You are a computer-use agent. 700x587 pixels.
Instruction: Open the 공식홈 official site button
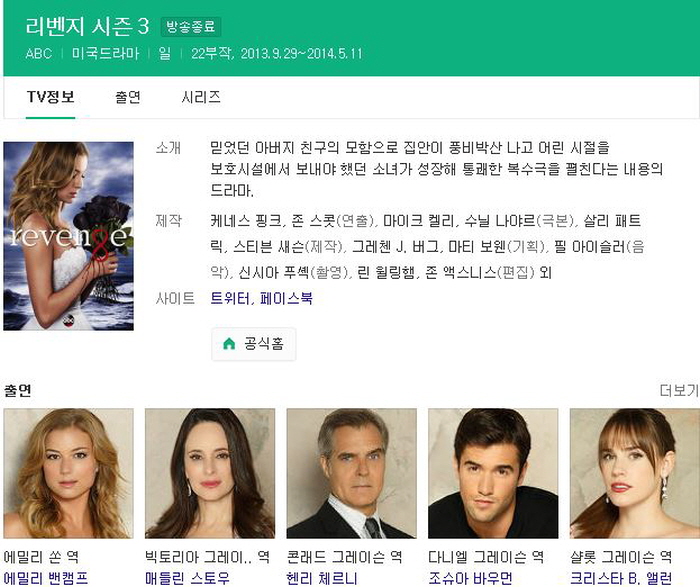click(254, 344)
